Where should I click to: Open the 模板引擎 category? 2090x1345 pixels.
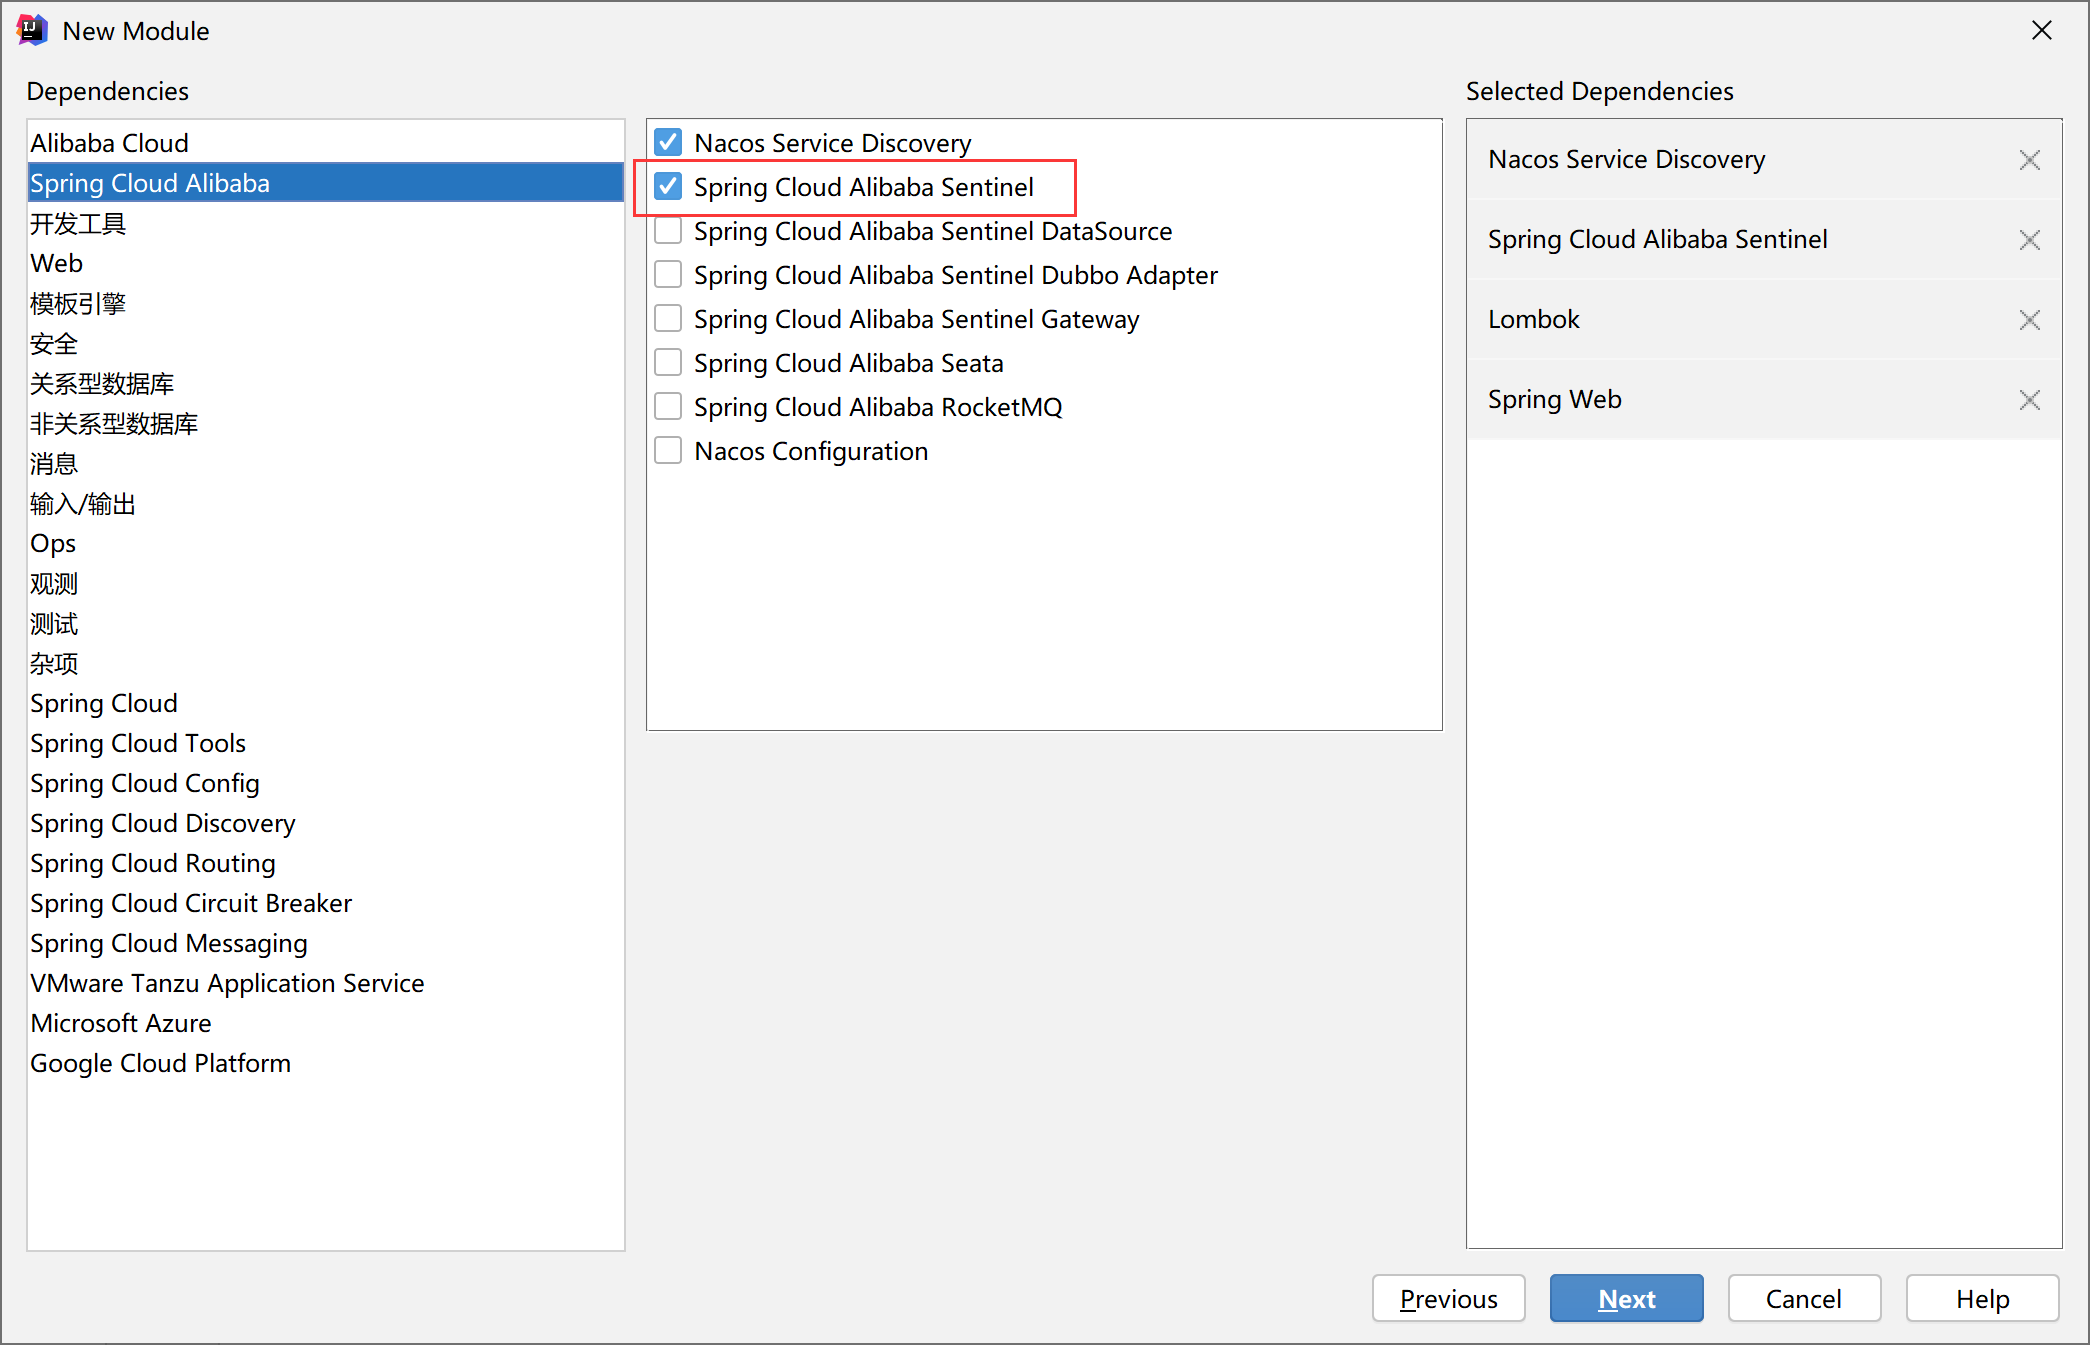(x=325, y=303)
